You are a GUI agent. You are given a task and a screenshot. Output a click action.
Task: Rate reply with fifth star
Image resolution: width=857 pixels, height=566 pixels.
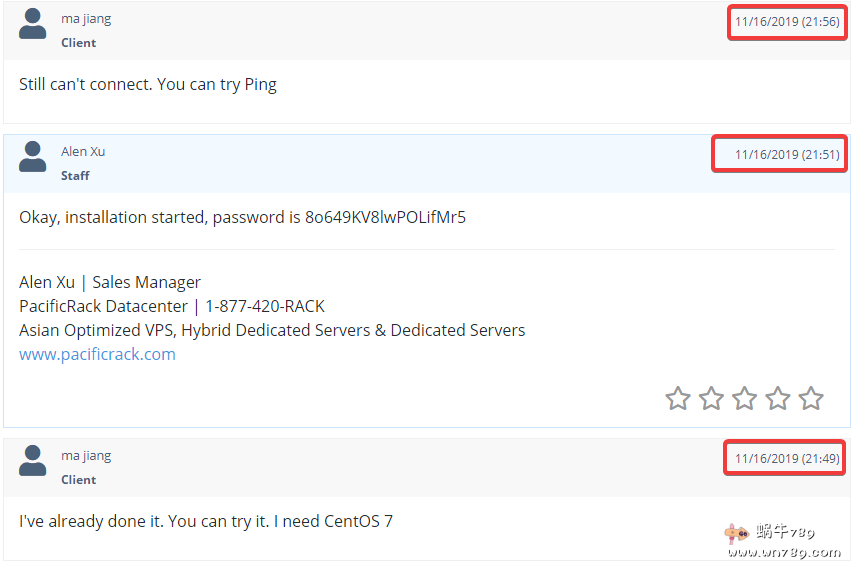(811, 399)
